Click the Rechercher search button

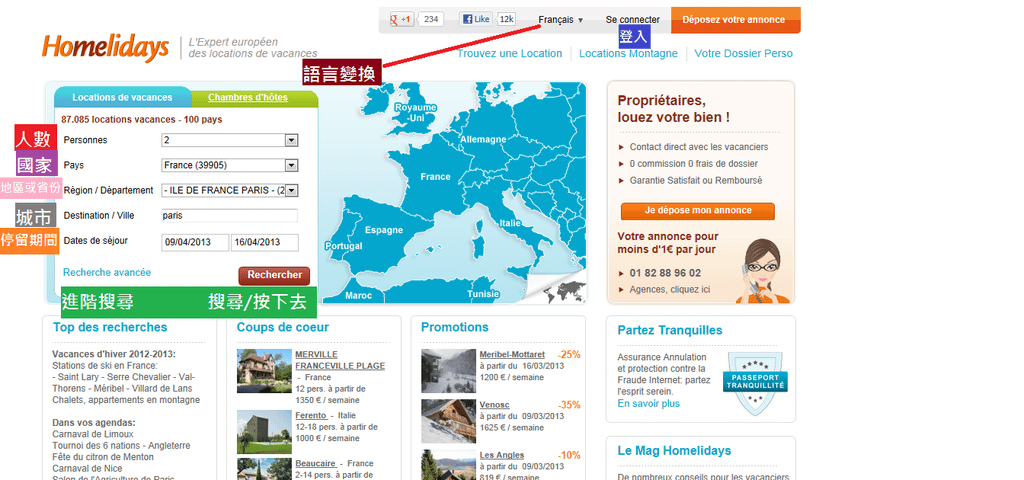pos(274,276)
